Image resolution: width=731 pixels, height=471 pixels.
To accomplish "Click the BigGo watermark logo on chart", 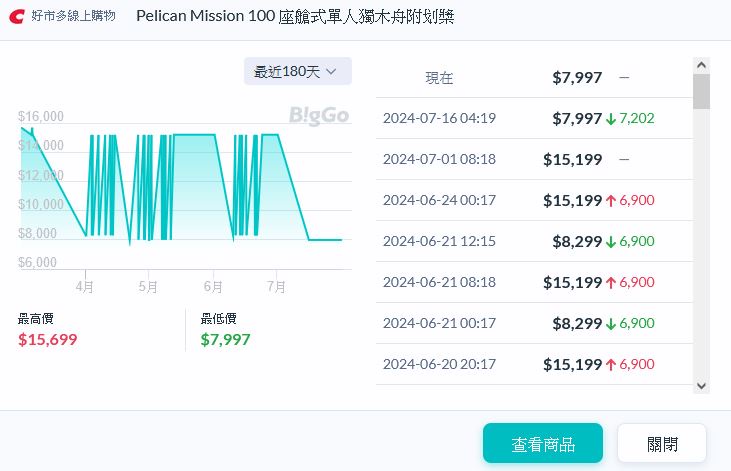I will point(319,115).
